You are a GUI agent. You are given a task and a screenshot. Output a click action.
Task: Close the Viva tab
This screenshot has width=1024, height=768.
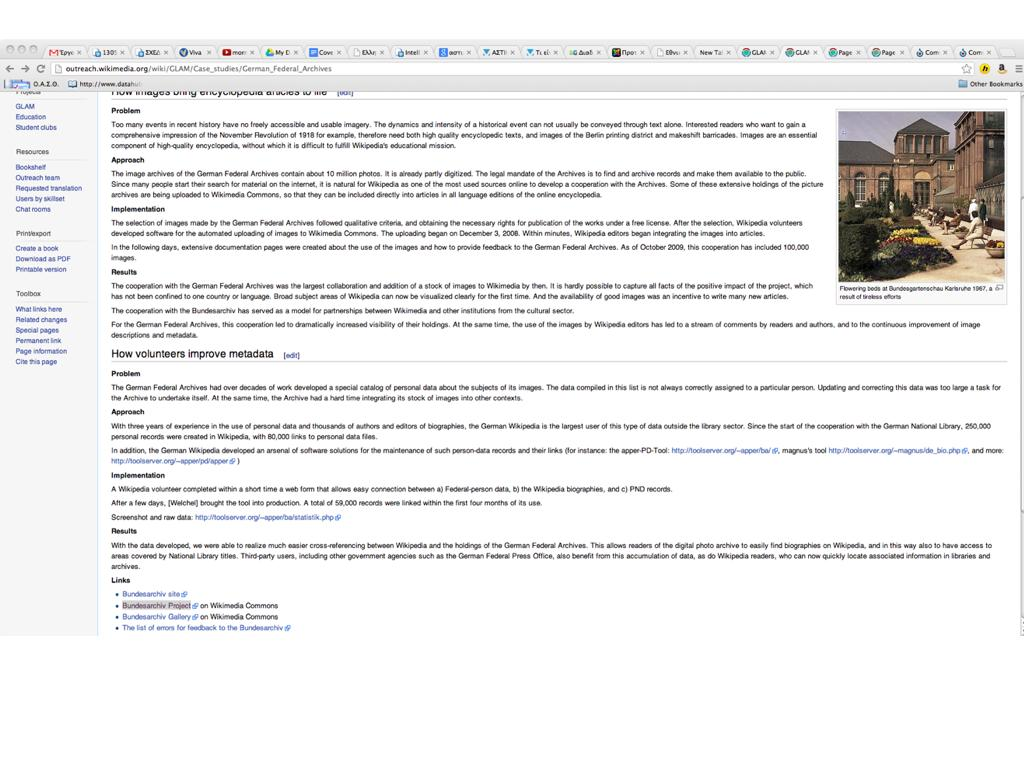pos(209,52)
